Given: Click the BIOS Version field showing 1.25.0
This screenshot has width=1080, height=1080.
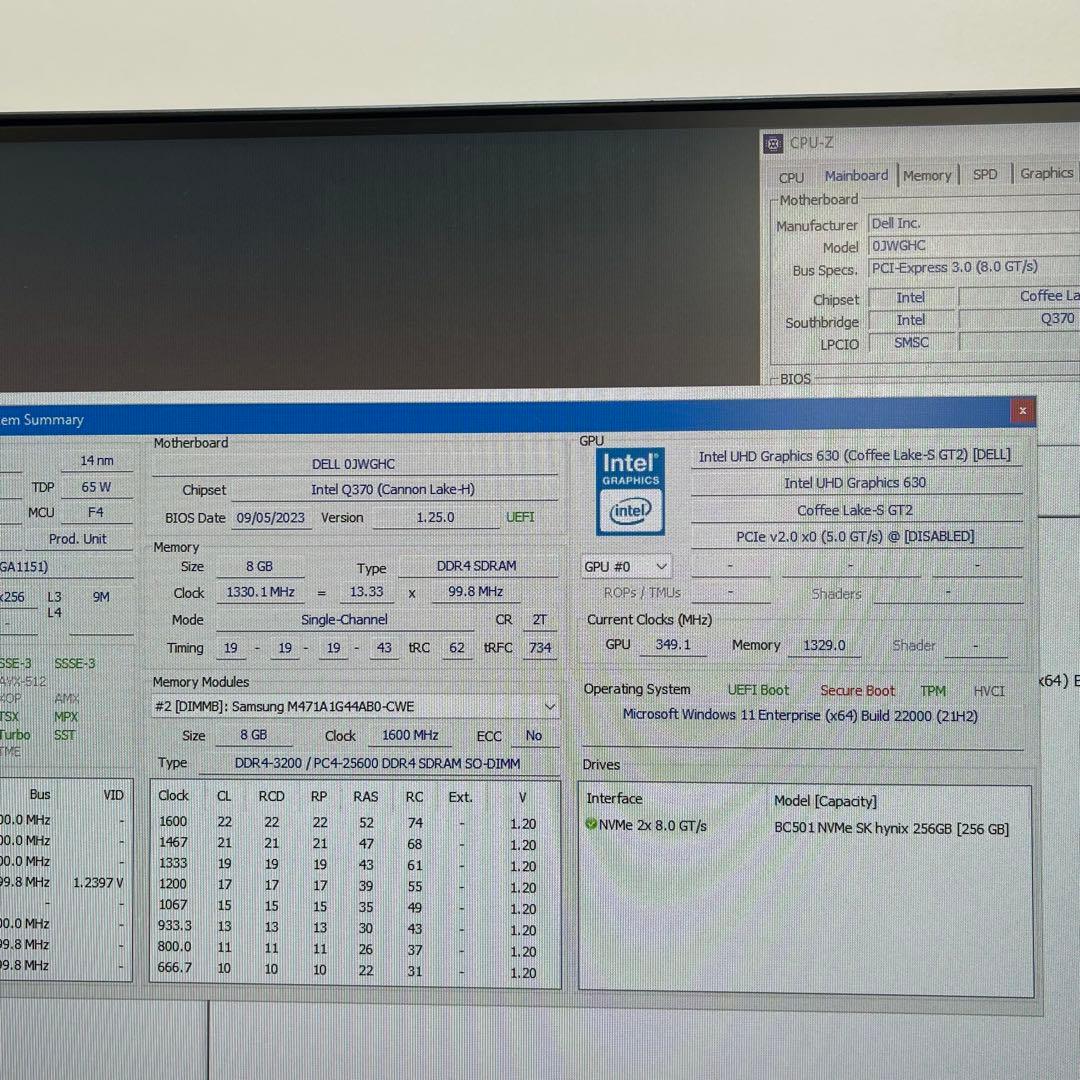Looking at the screenshot, I should click(437, 517).
